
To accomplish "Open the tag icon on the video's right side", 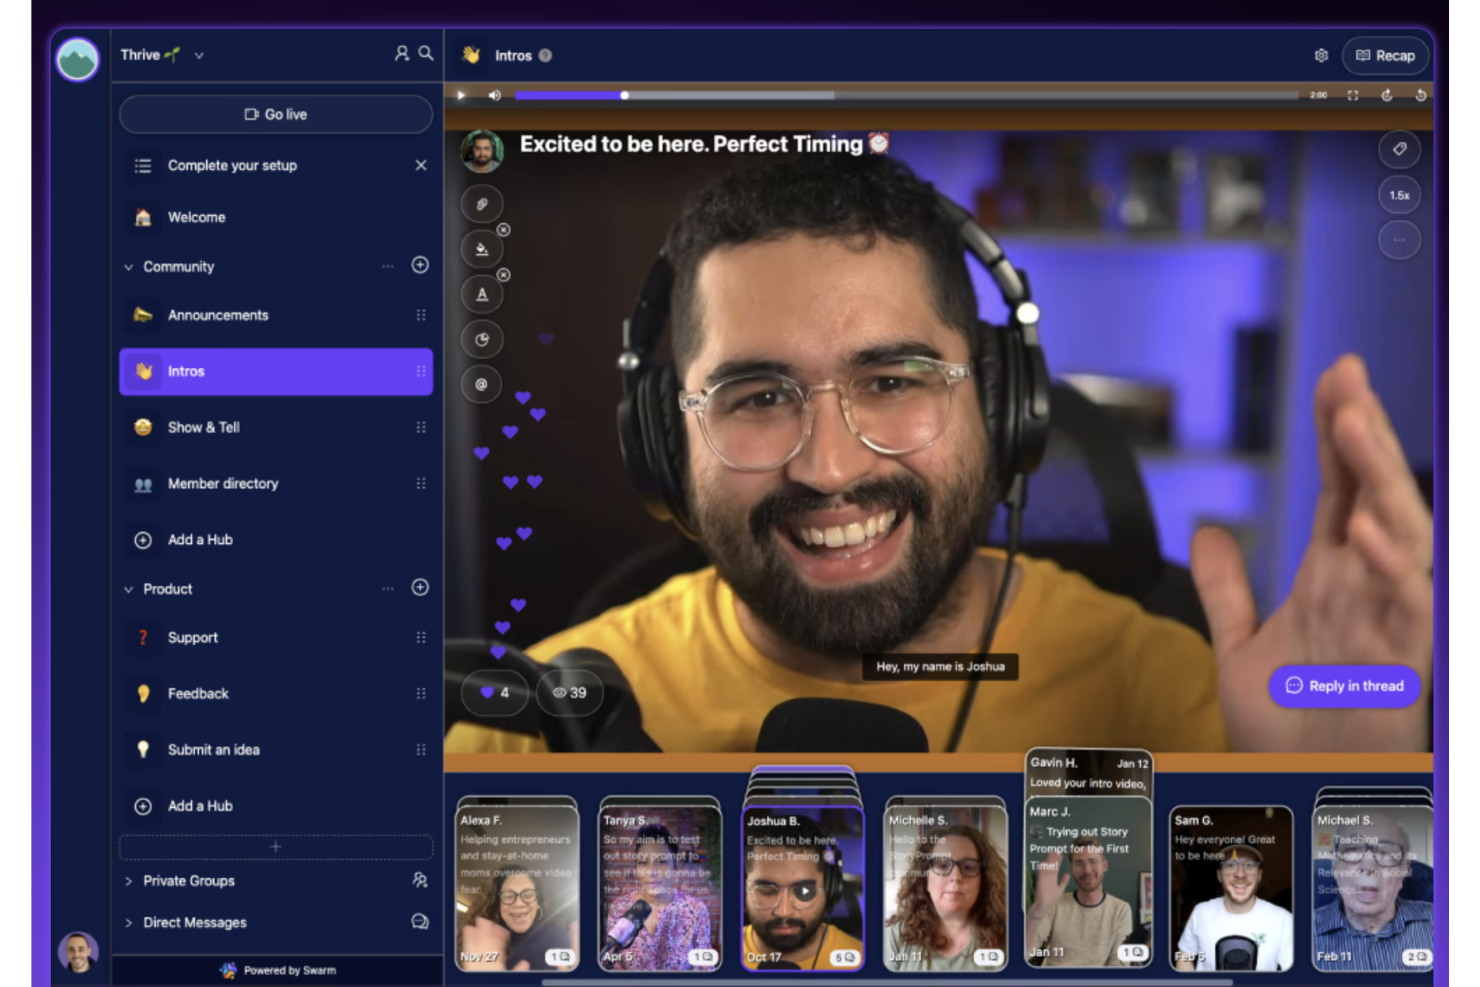I will coord(1399,149).
